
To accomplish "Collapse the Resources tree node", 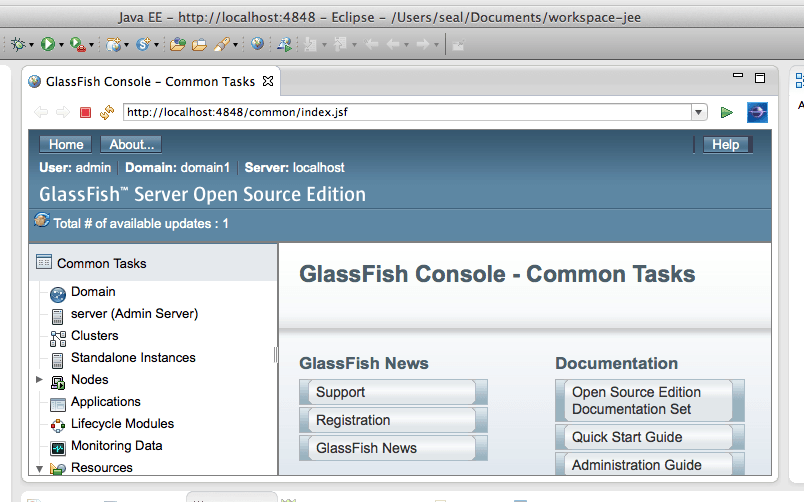I will pyautogui.click(x=39, y=468).
